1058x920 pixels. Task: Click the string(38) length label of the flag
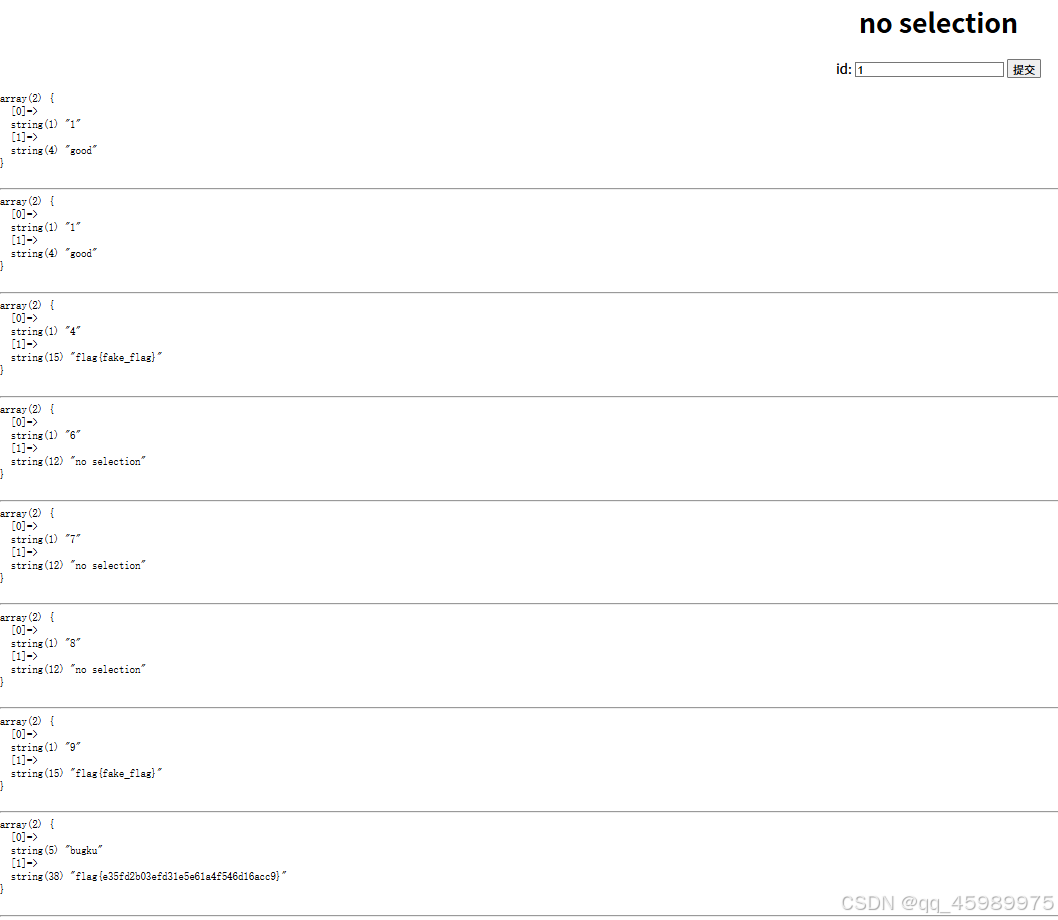pyautogui.click(x=37, y=876)
